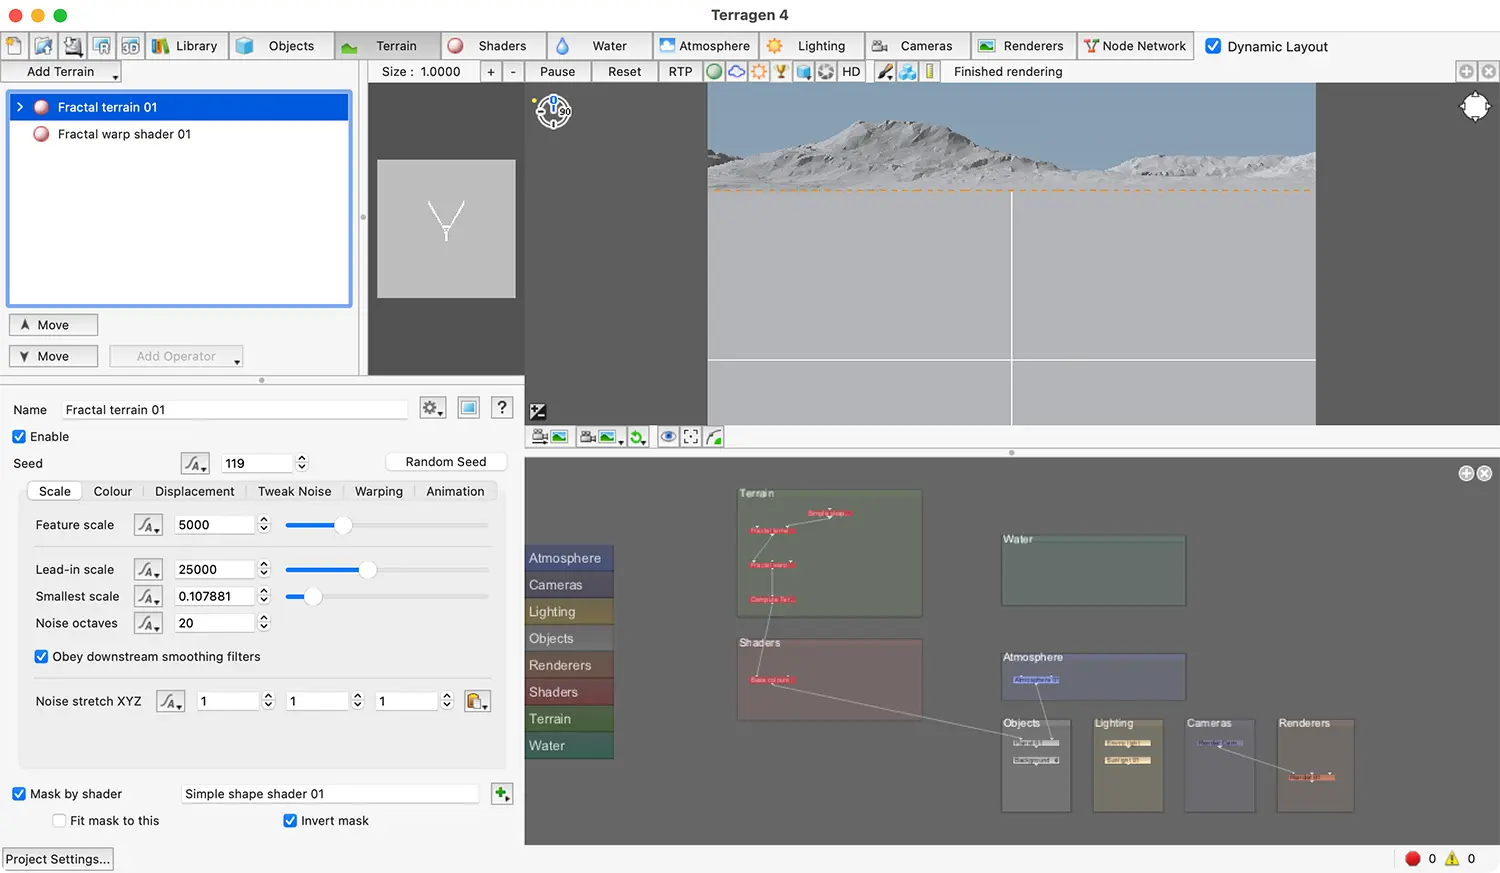Viewport: 1500px width, 873px height.
Task: Open the help question mark button
Action: click(x=502, y=408)
